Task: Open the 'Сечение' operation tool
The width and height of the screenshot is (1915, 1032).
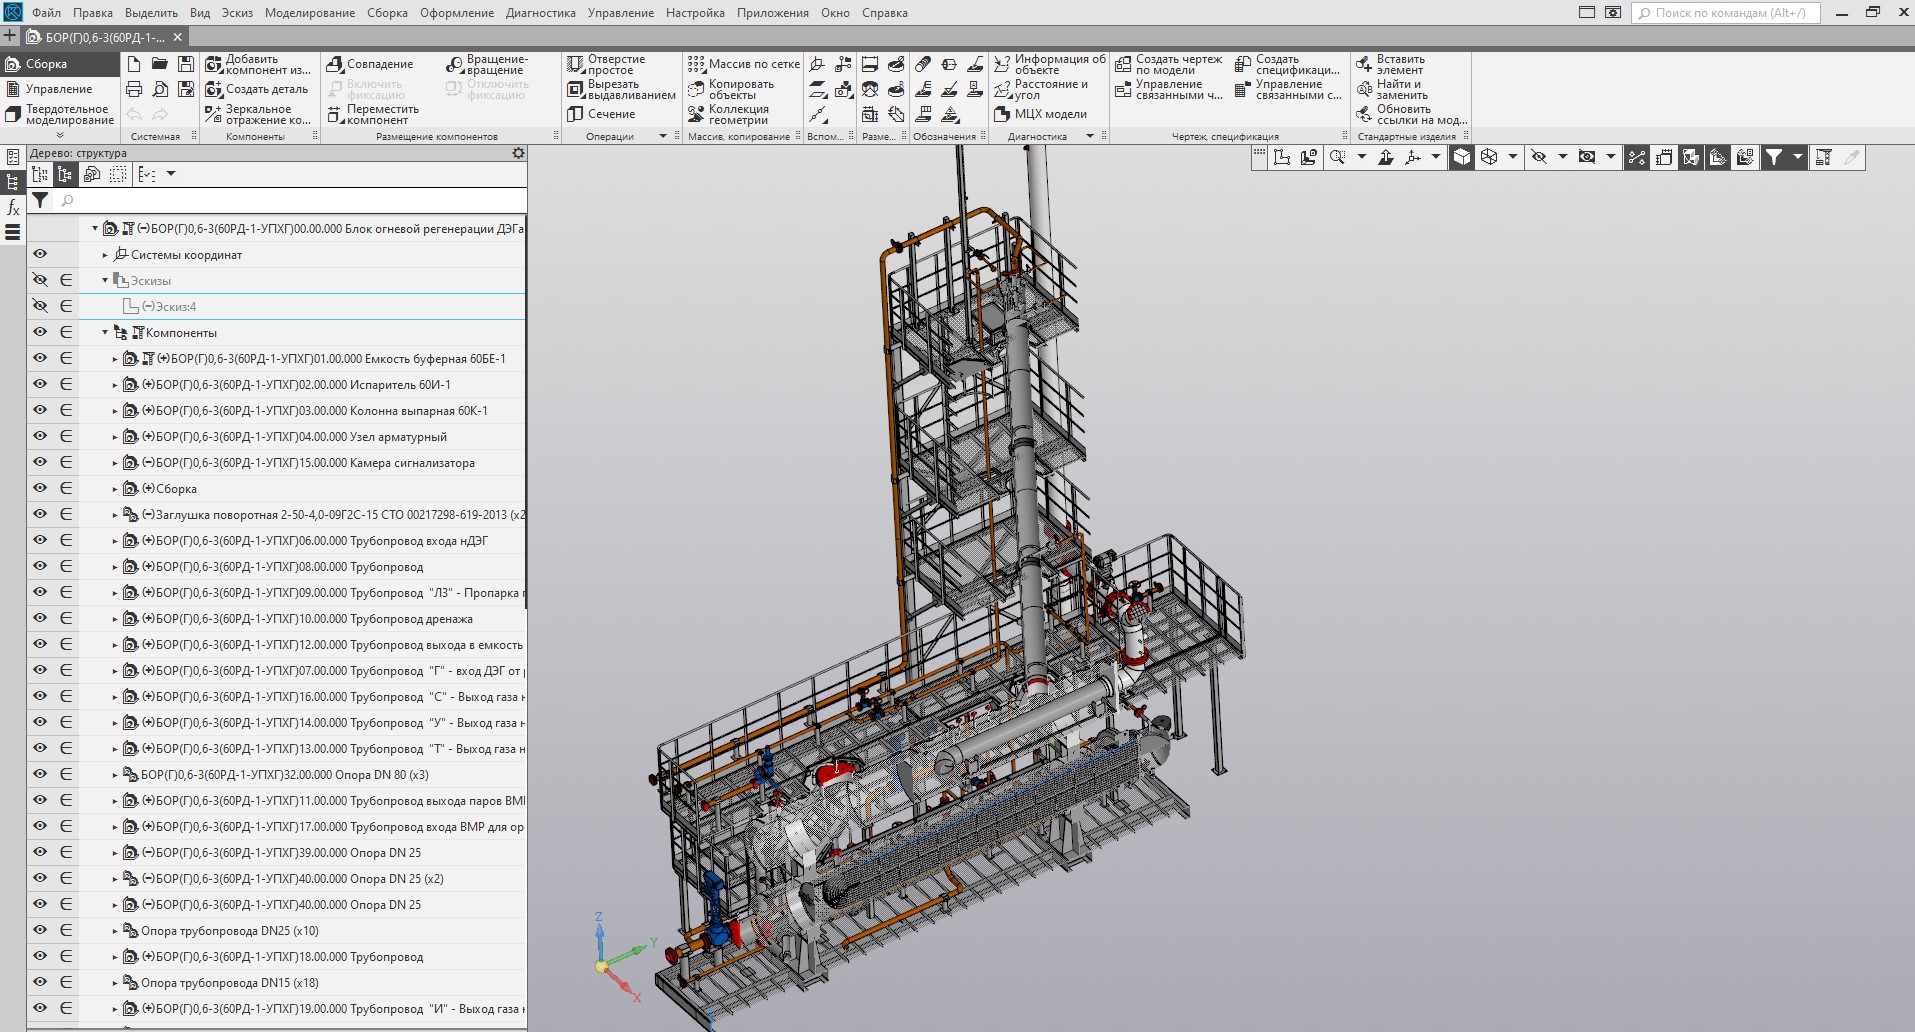Action: click(x=575, y=114)
